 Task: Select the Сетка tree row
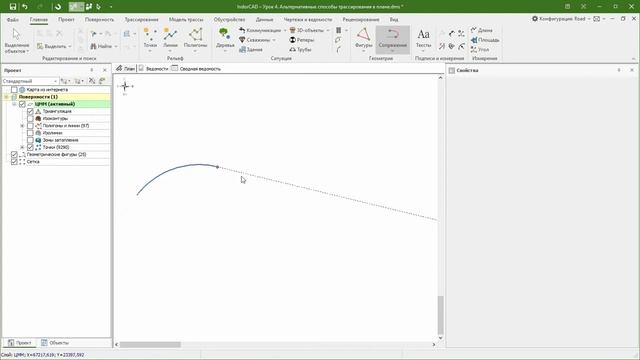pos(56,162)
